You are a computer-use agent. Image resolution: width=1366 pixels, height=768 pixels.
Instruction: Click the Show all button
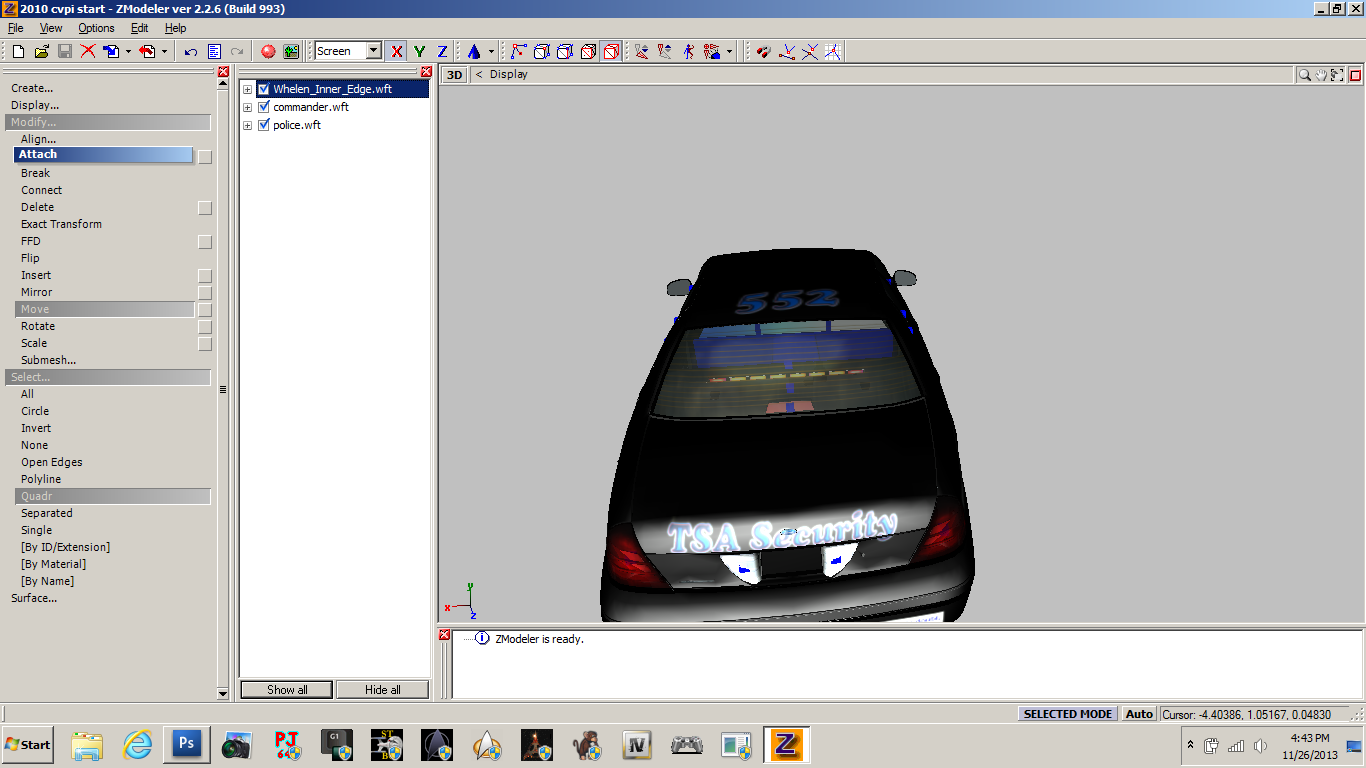[287, 689]
